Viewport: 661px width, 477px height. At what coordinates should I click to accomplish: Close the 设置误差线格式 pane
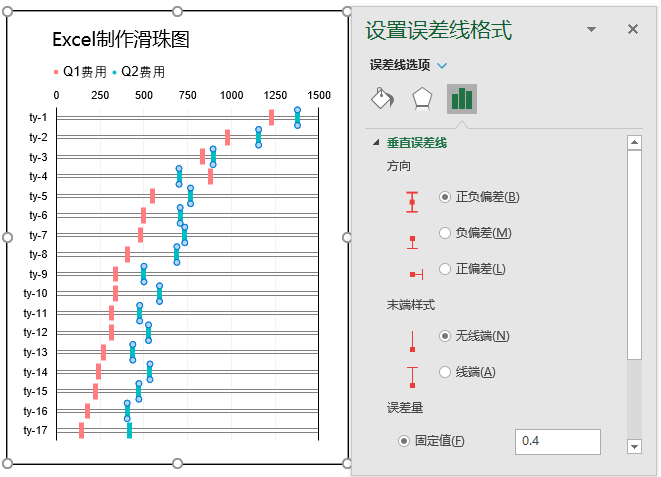tap(633, 29)
